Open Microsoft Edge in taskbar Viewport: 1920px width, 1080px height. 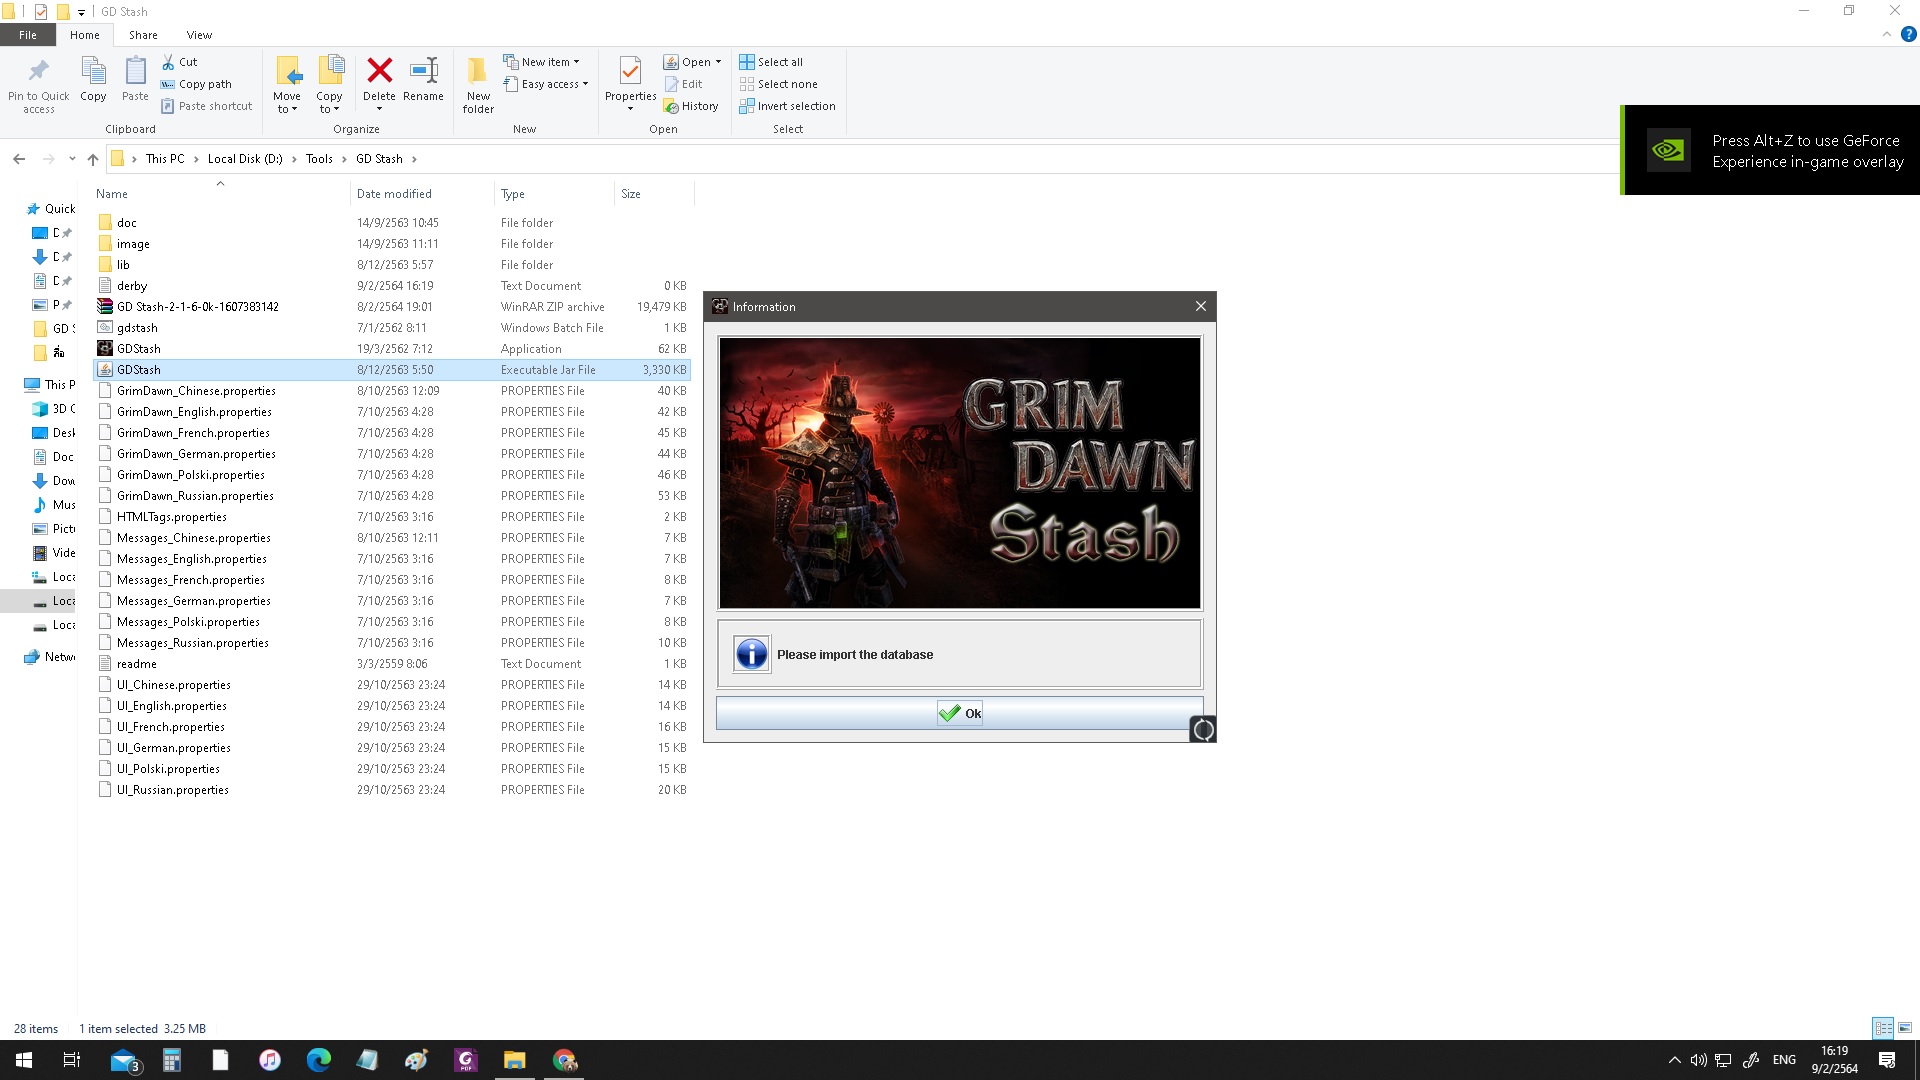point(319,1060)
